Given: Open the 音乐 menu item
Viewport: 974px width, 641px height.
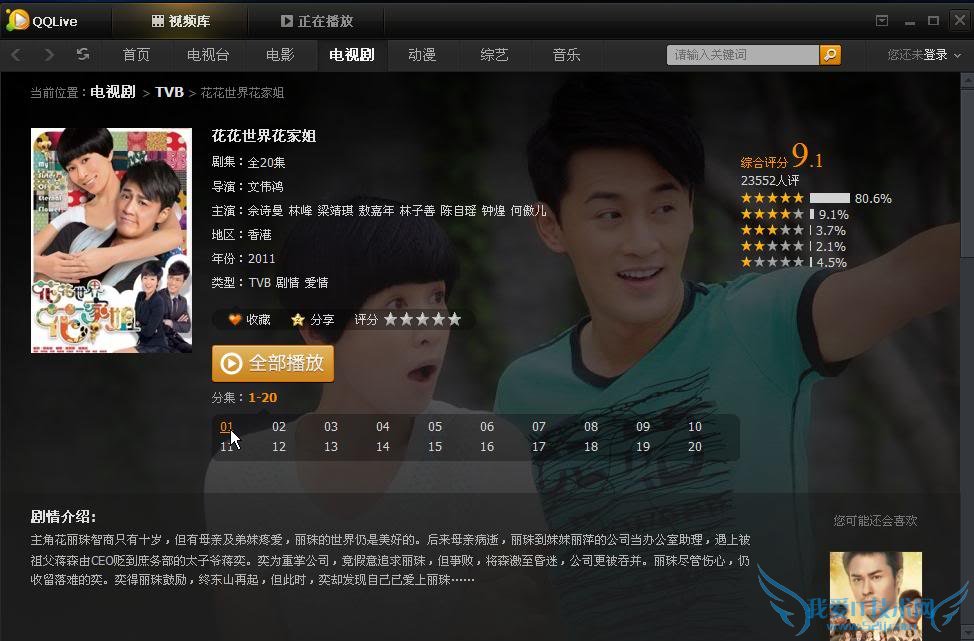Looking at the screenshot, I should coord(567,55).
